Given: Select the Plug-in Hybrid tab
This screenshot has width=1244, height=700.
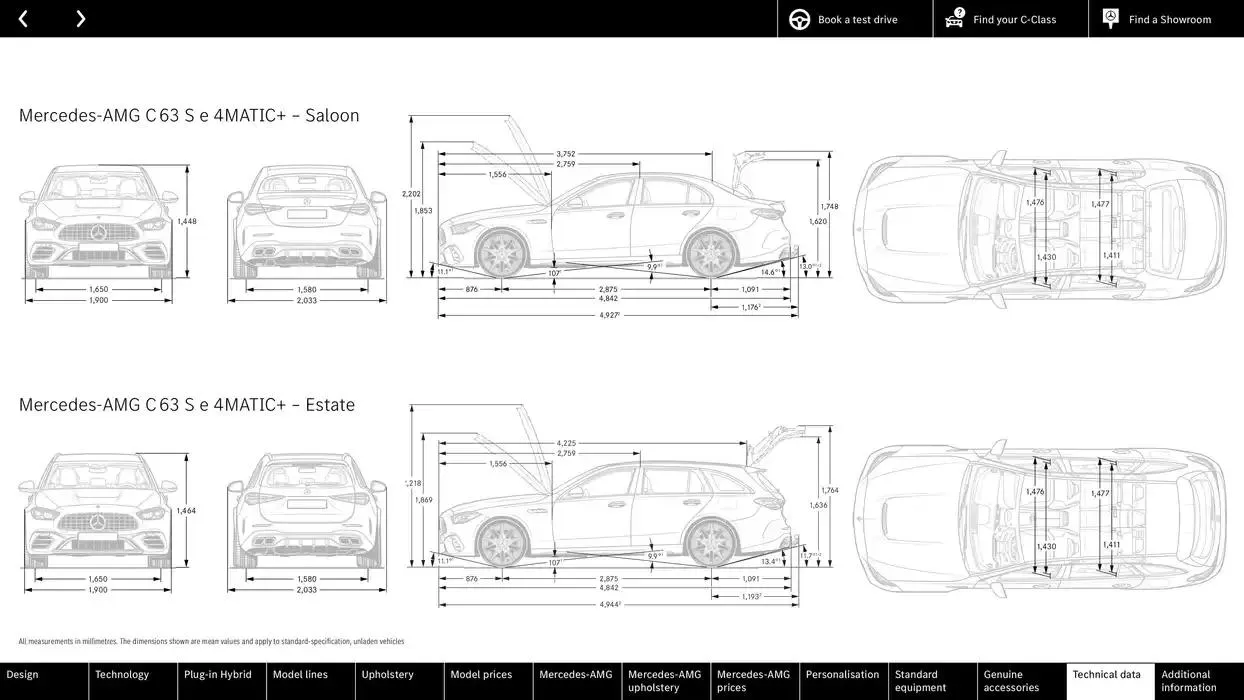Looking at the screenshot, I should point(220,674).
